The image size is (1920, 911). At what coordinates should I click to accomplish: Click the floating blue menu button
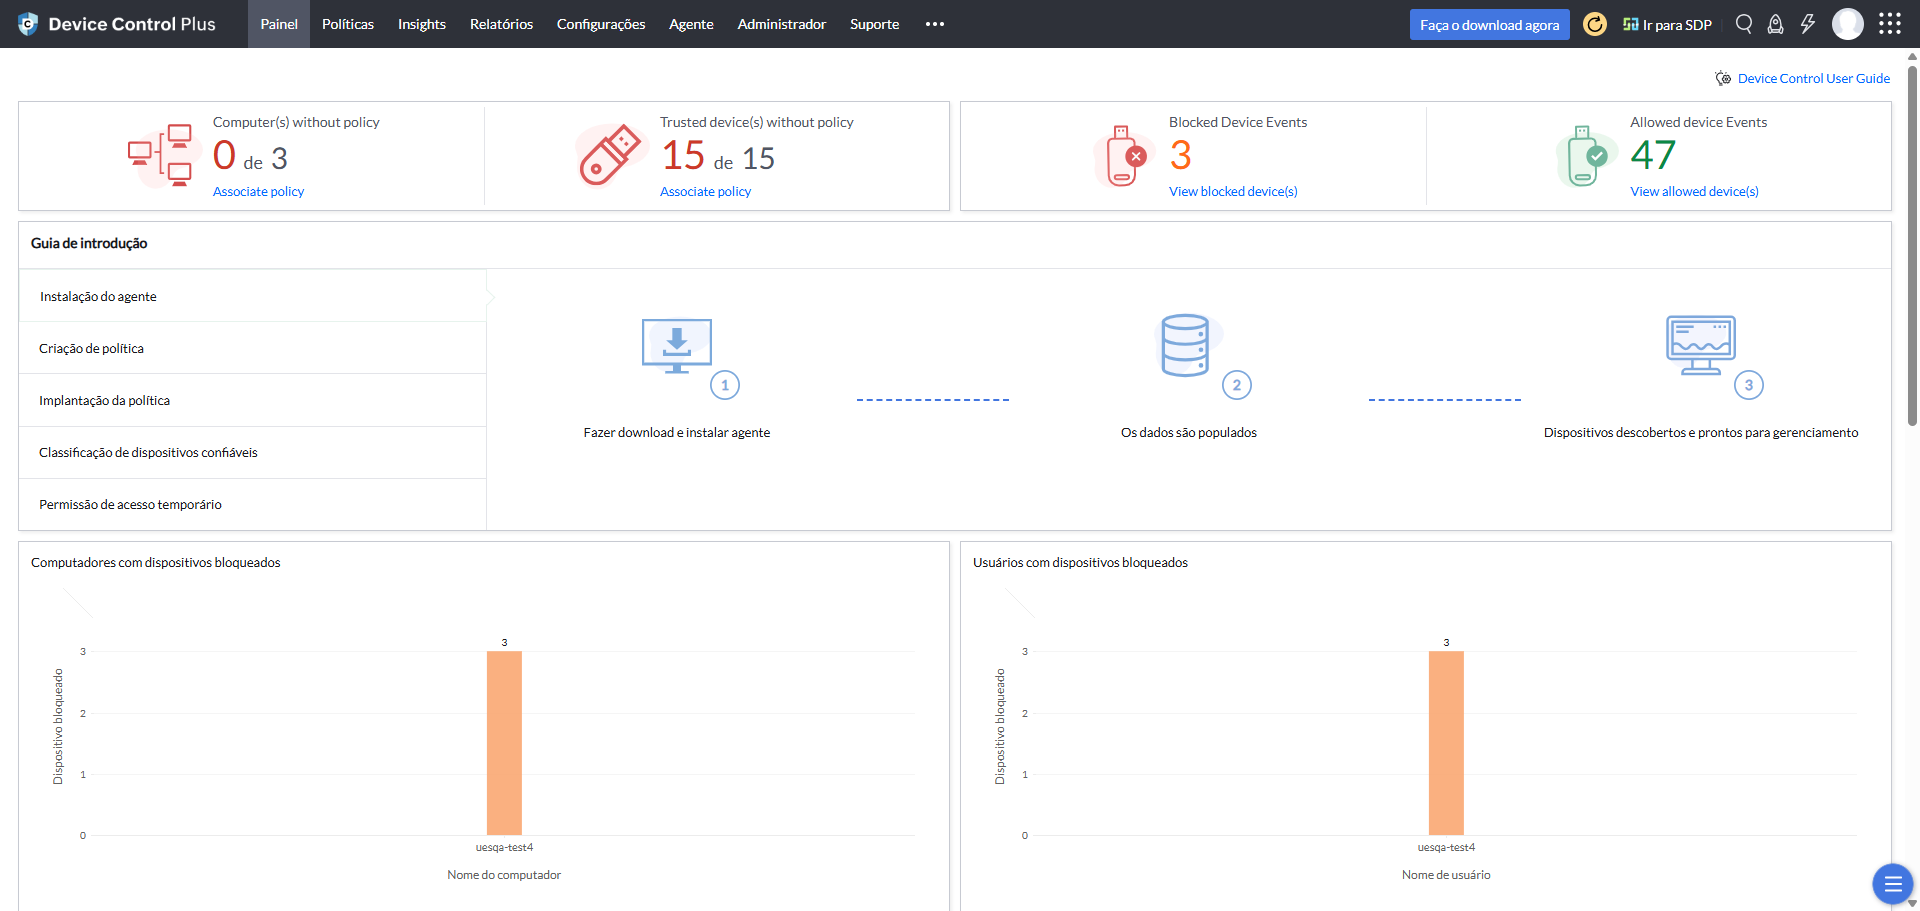(x=1892, y=884)
